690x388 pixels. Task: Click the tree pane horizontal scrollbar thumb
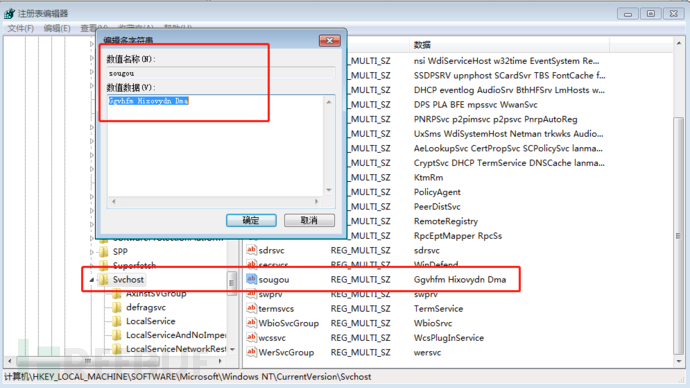pyautogui.click(x=88, y=361)
